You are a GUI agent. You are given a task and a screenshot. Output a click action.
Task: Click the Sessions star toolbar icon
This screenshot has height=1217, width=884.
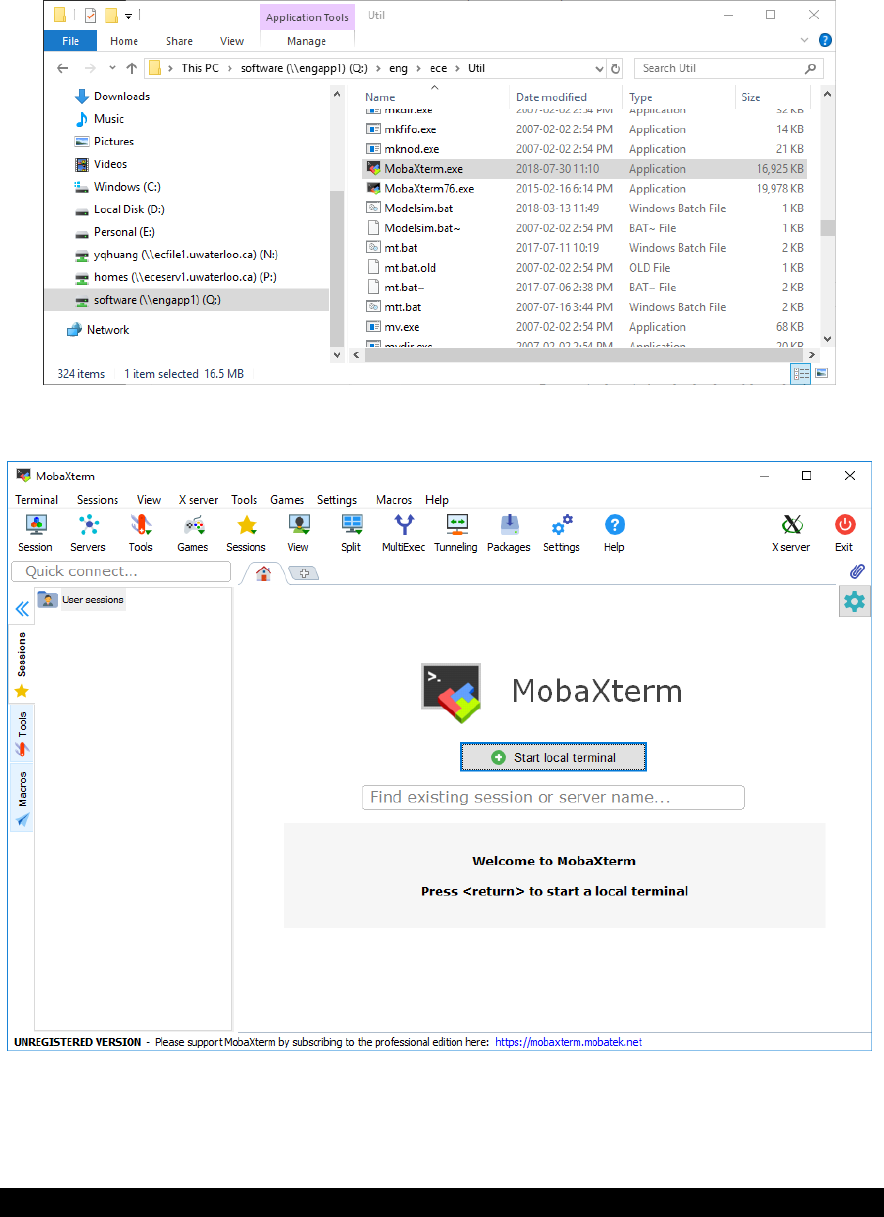coord(246,532)
